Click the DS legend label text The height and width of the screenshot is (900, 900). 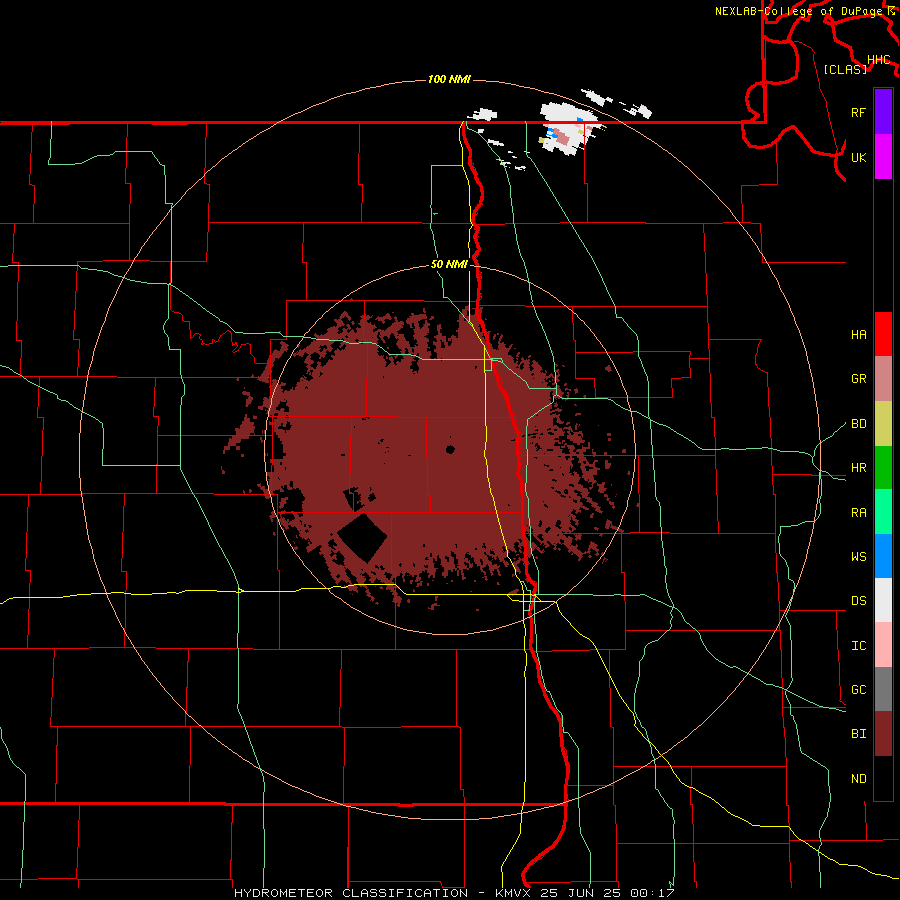[859, 601]
